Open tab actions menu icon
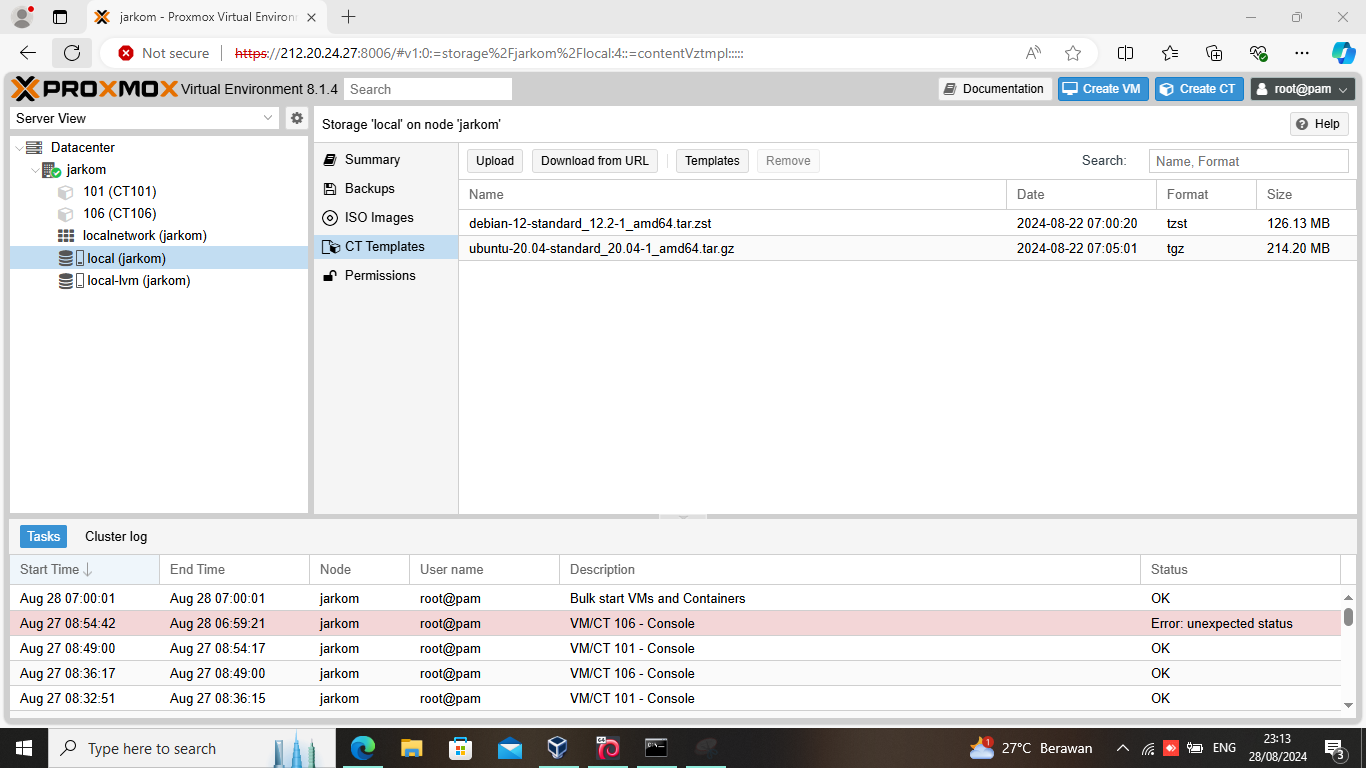 tap(60, 17)
